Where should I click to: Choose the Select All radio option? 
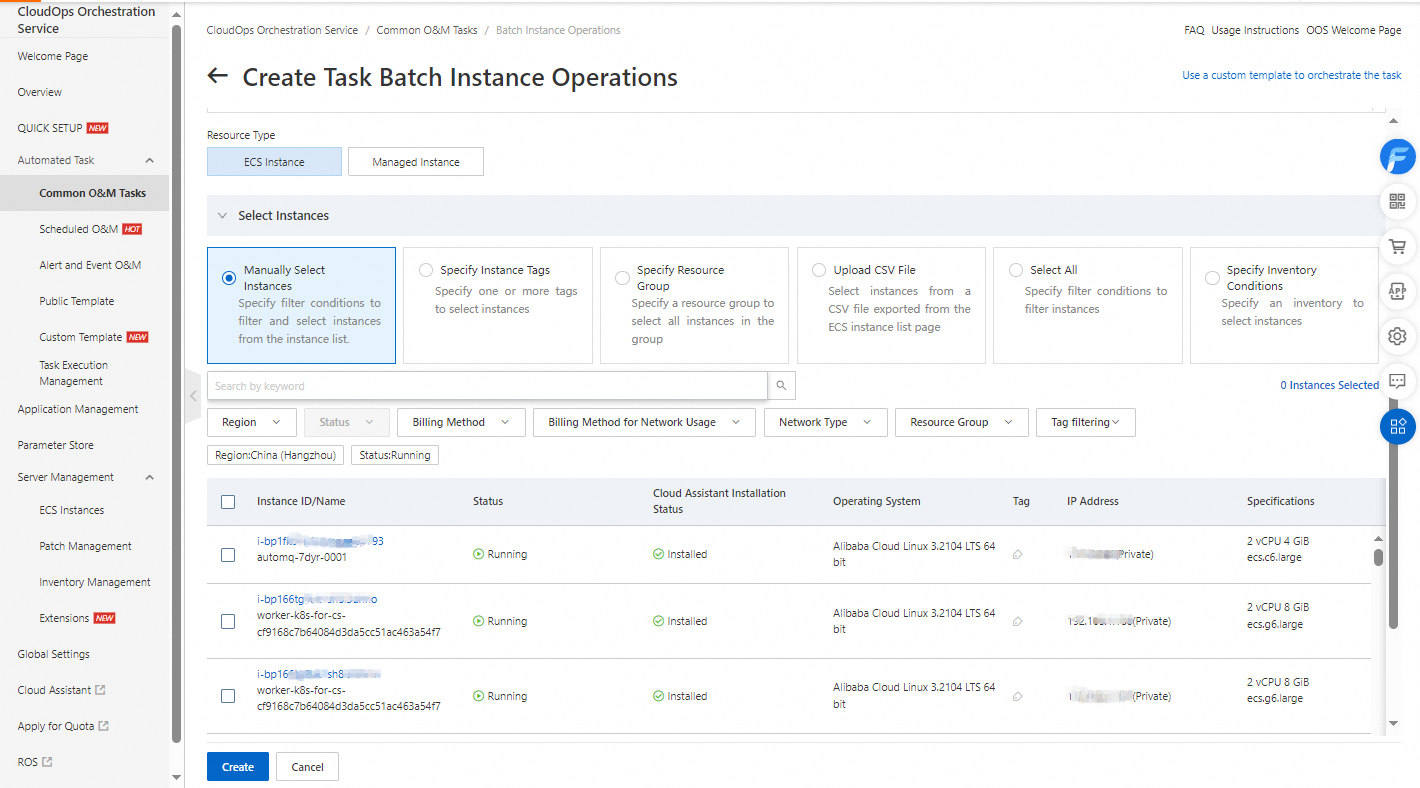(1016, 270)
